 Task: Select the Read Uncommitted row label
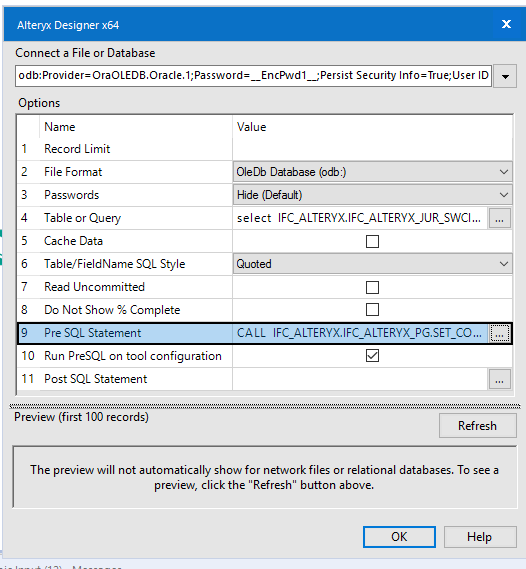94,287
